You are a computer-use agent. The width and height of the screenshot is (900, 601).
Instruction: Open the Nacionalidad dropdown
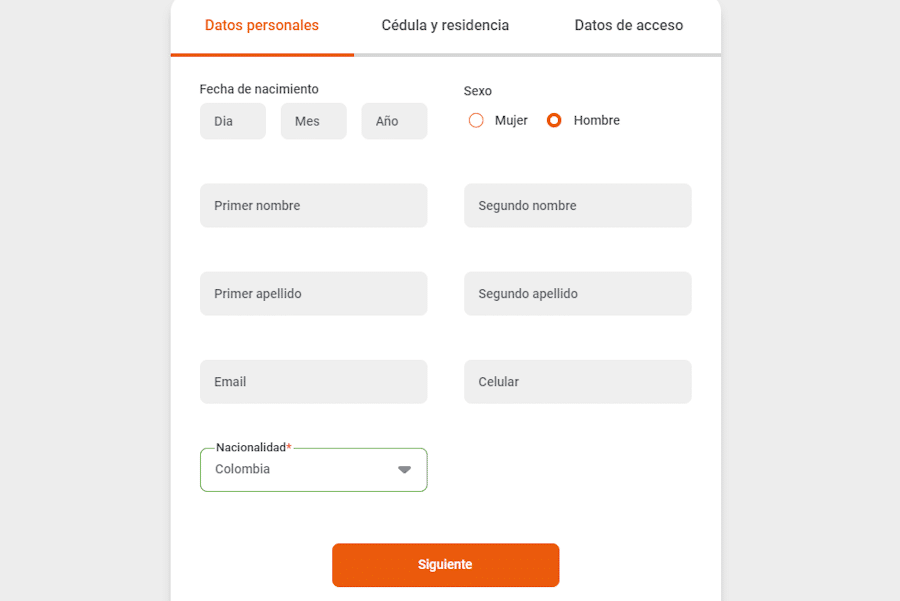[x=313, y=470]
